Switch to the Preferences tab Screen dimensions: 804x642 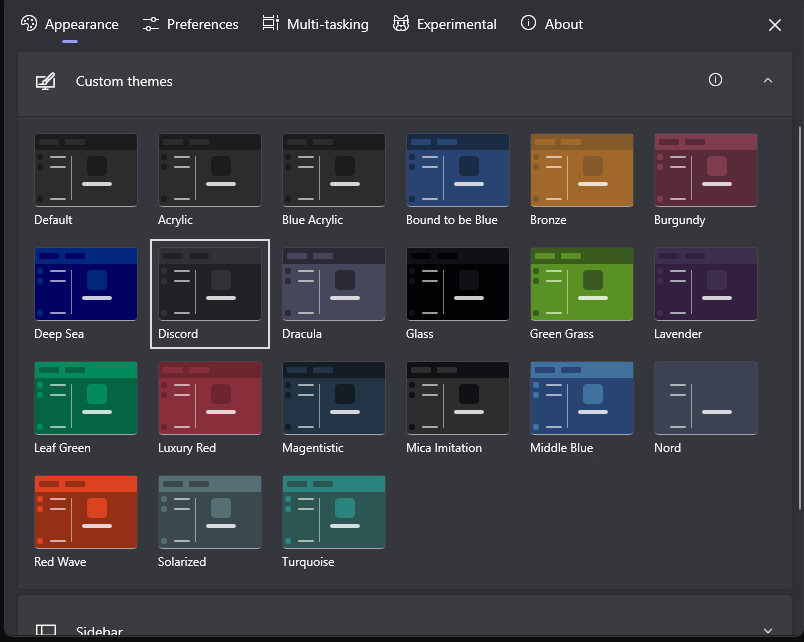[x=190, y=24]
